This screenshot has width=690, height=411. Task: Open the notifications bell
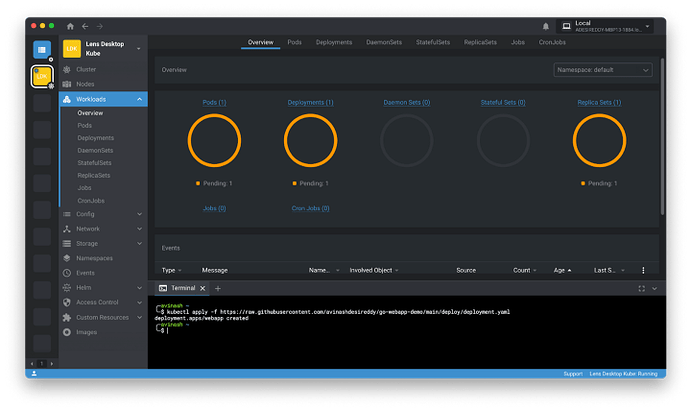(545, 25)
